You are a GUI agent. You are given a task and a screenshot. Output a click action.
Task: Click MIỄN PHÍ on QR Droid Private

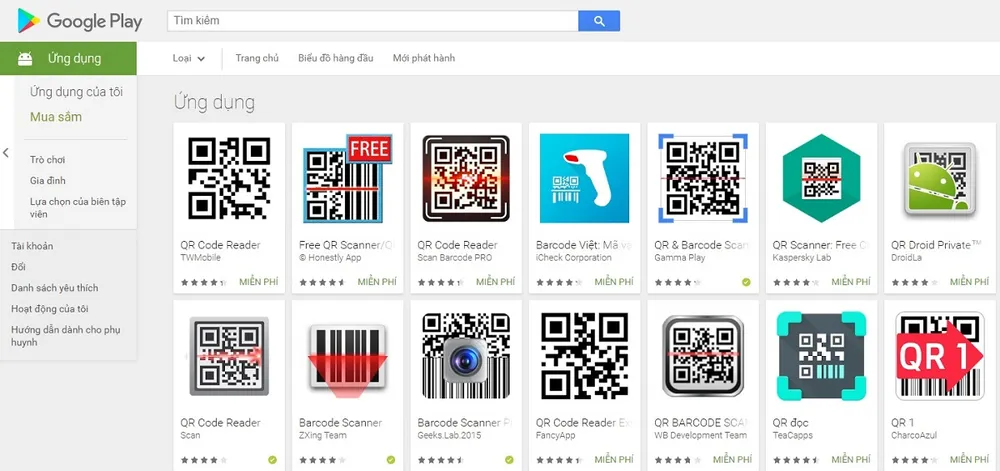[x=969, y=282]
